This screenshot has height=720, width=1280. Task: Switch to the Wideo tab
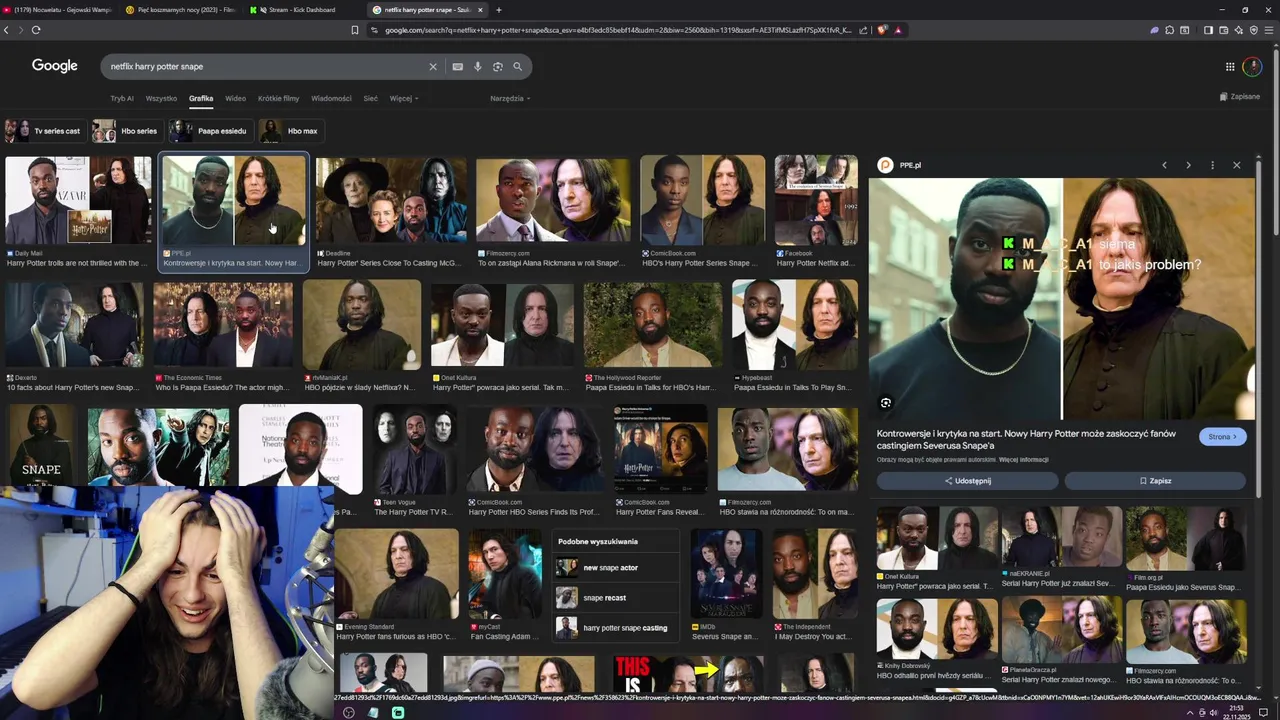[x=235, y=98]
